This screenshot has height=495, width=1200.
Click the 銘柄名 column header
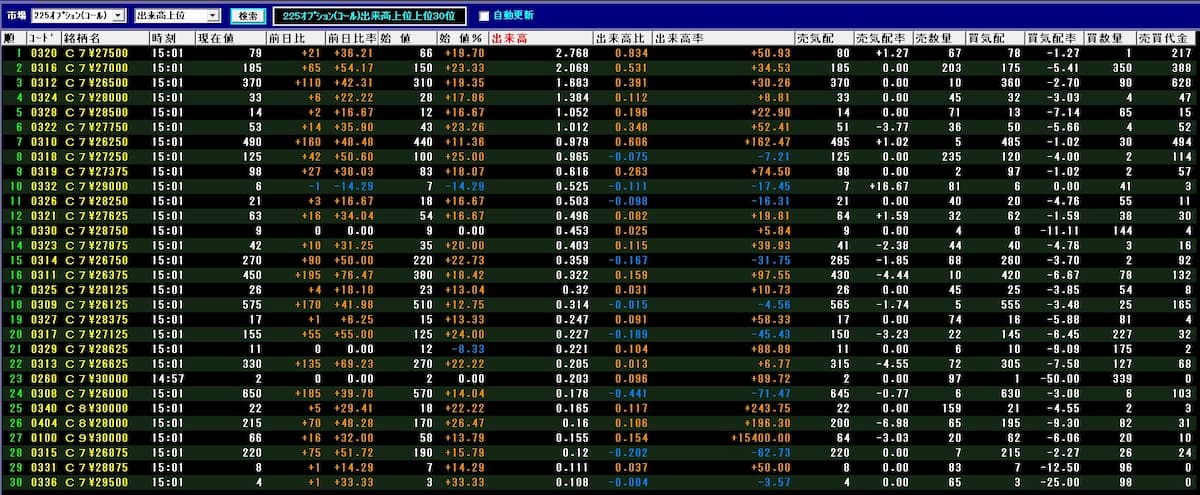point(82,38)
